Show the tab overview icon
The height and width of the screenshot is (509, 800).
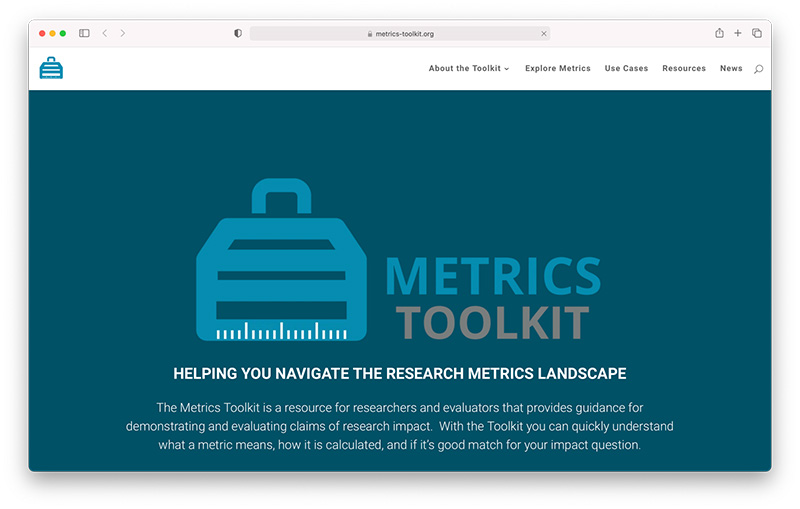757,33
